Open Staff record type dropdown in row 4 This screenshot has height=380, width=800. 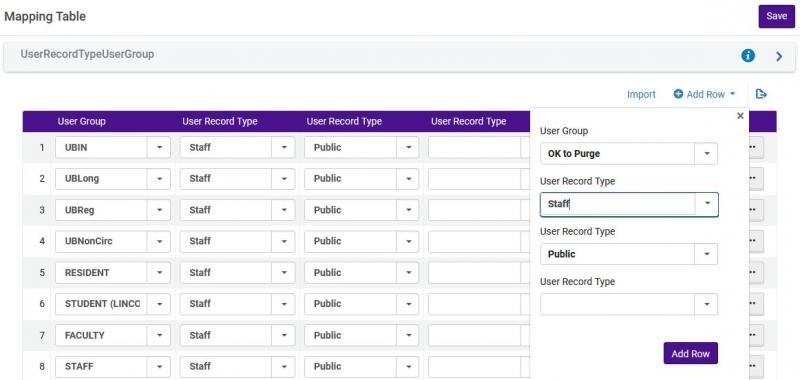tap(284, 241)
